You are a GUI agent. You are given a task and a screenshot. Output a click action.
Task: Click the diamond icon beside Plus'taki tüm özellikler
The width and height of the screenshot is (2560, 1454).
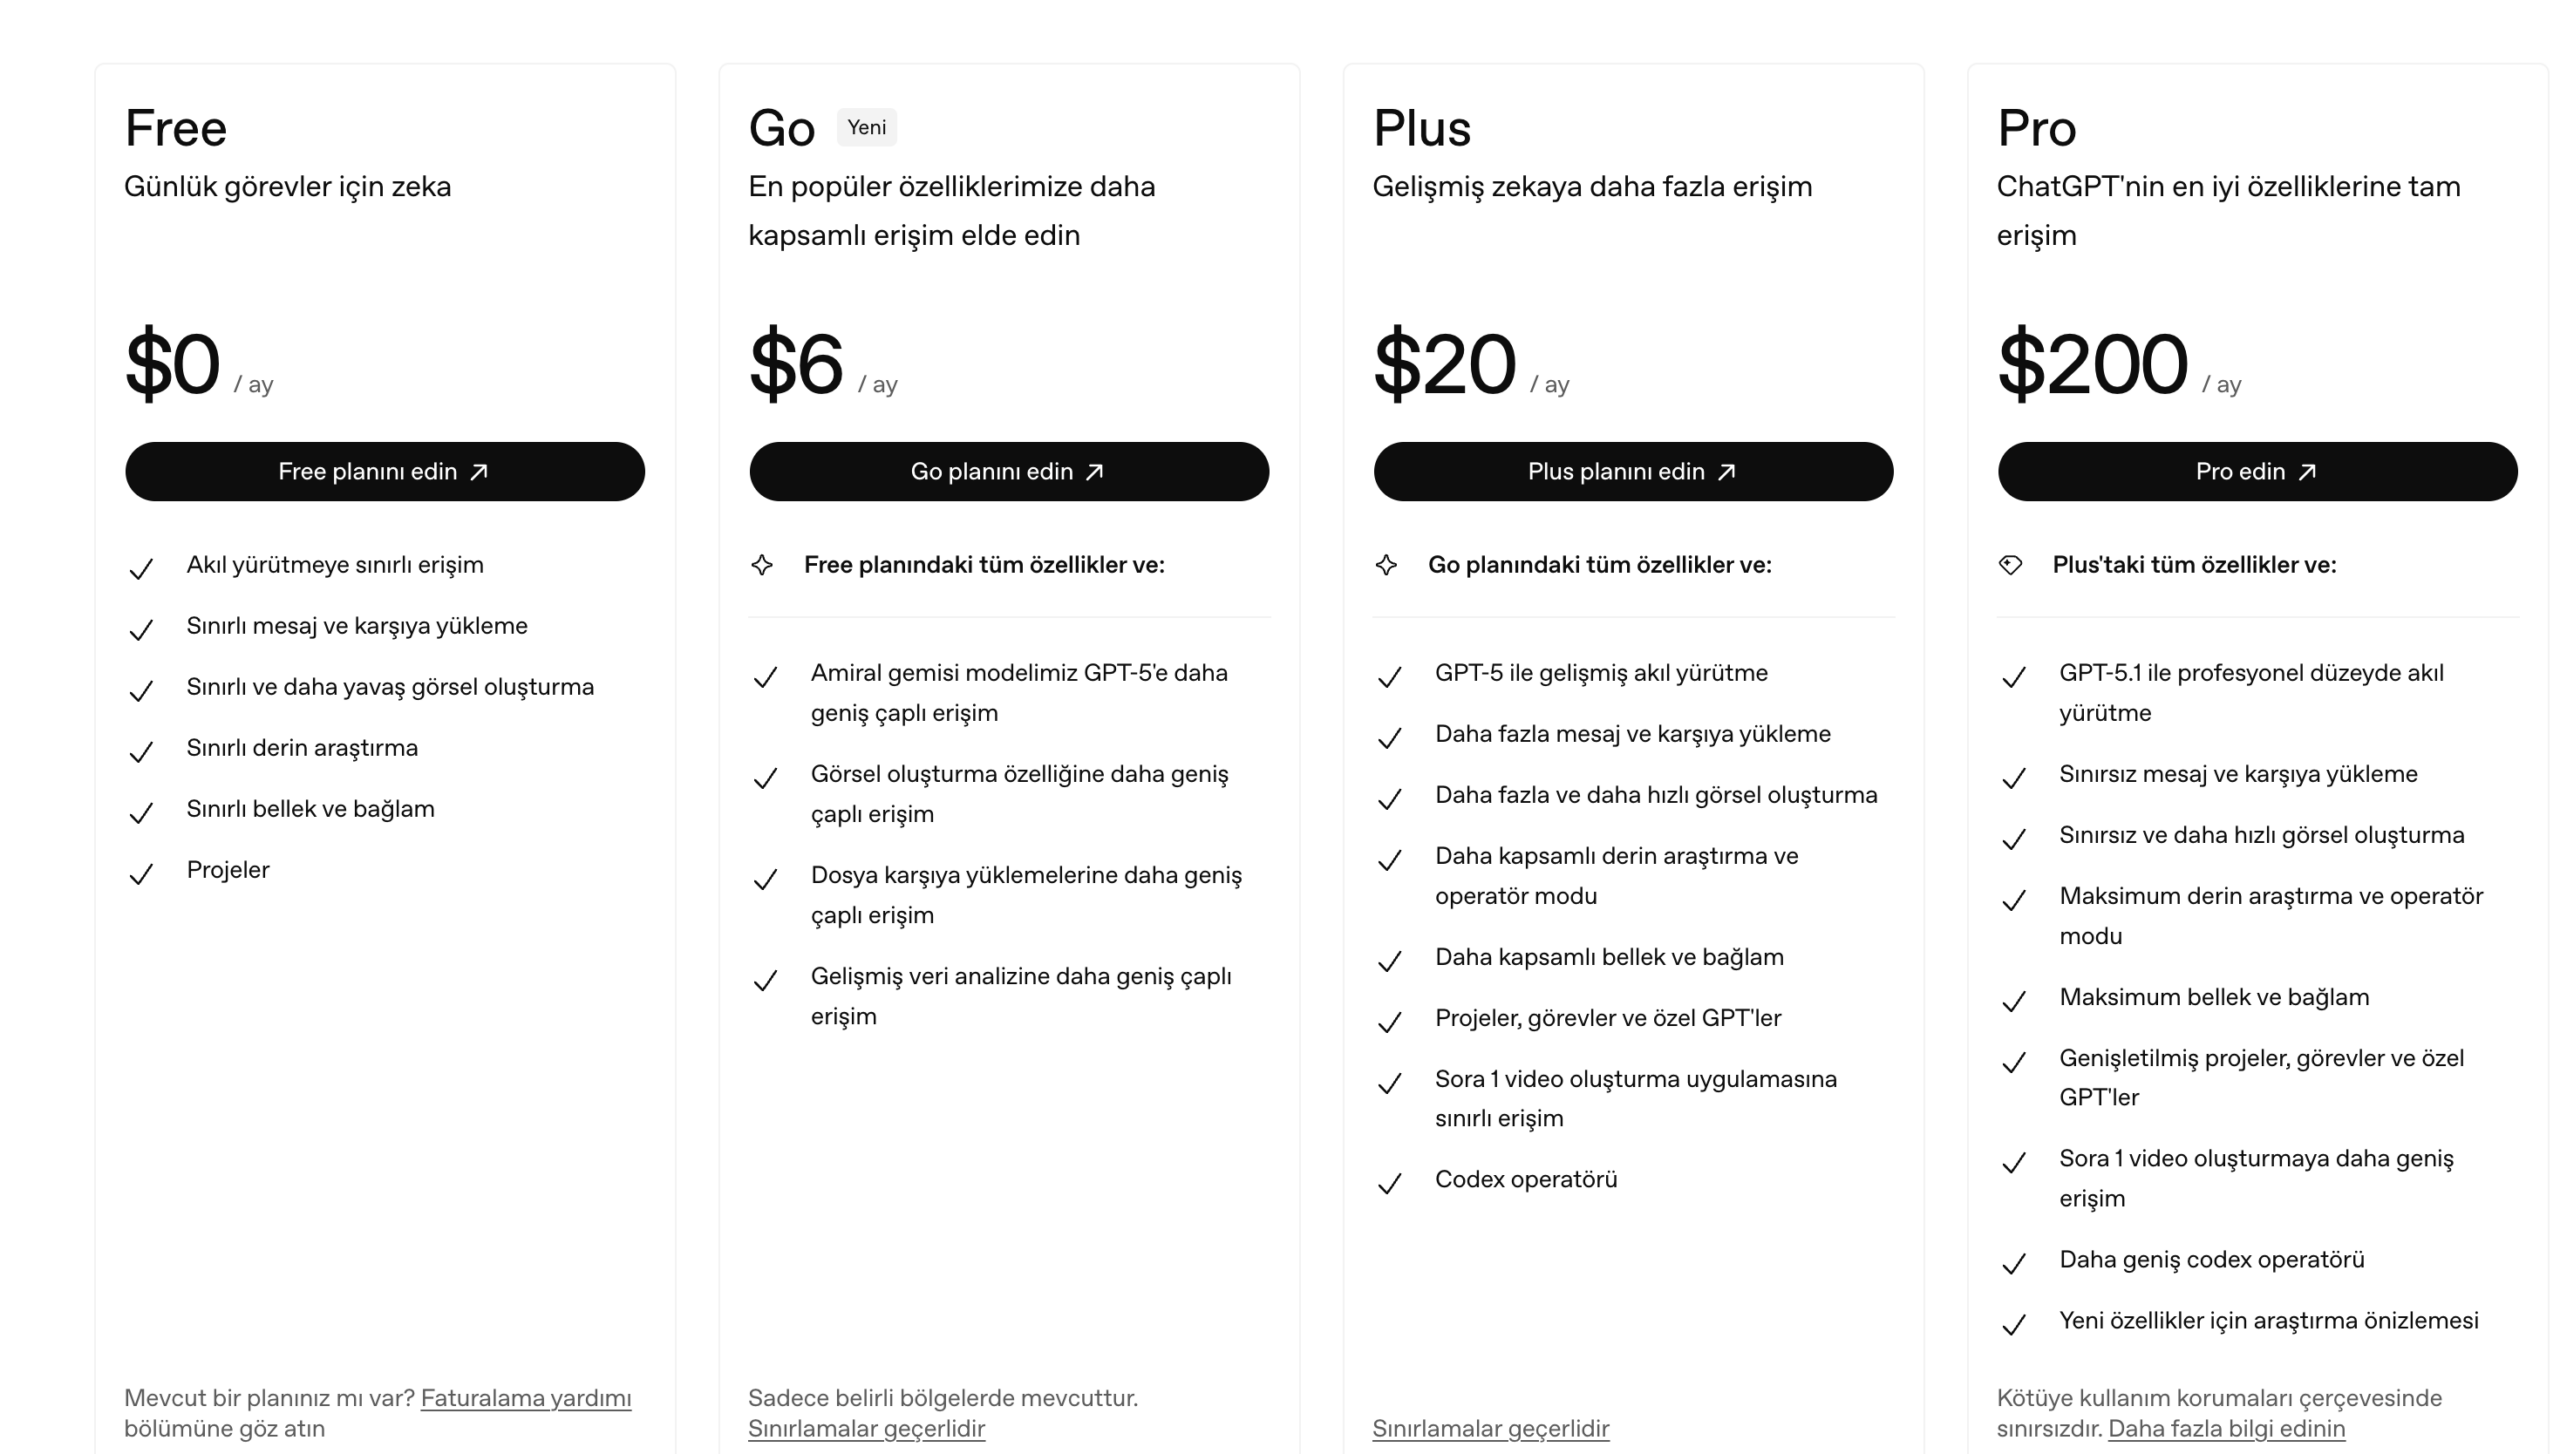[x=2010, y=565]
